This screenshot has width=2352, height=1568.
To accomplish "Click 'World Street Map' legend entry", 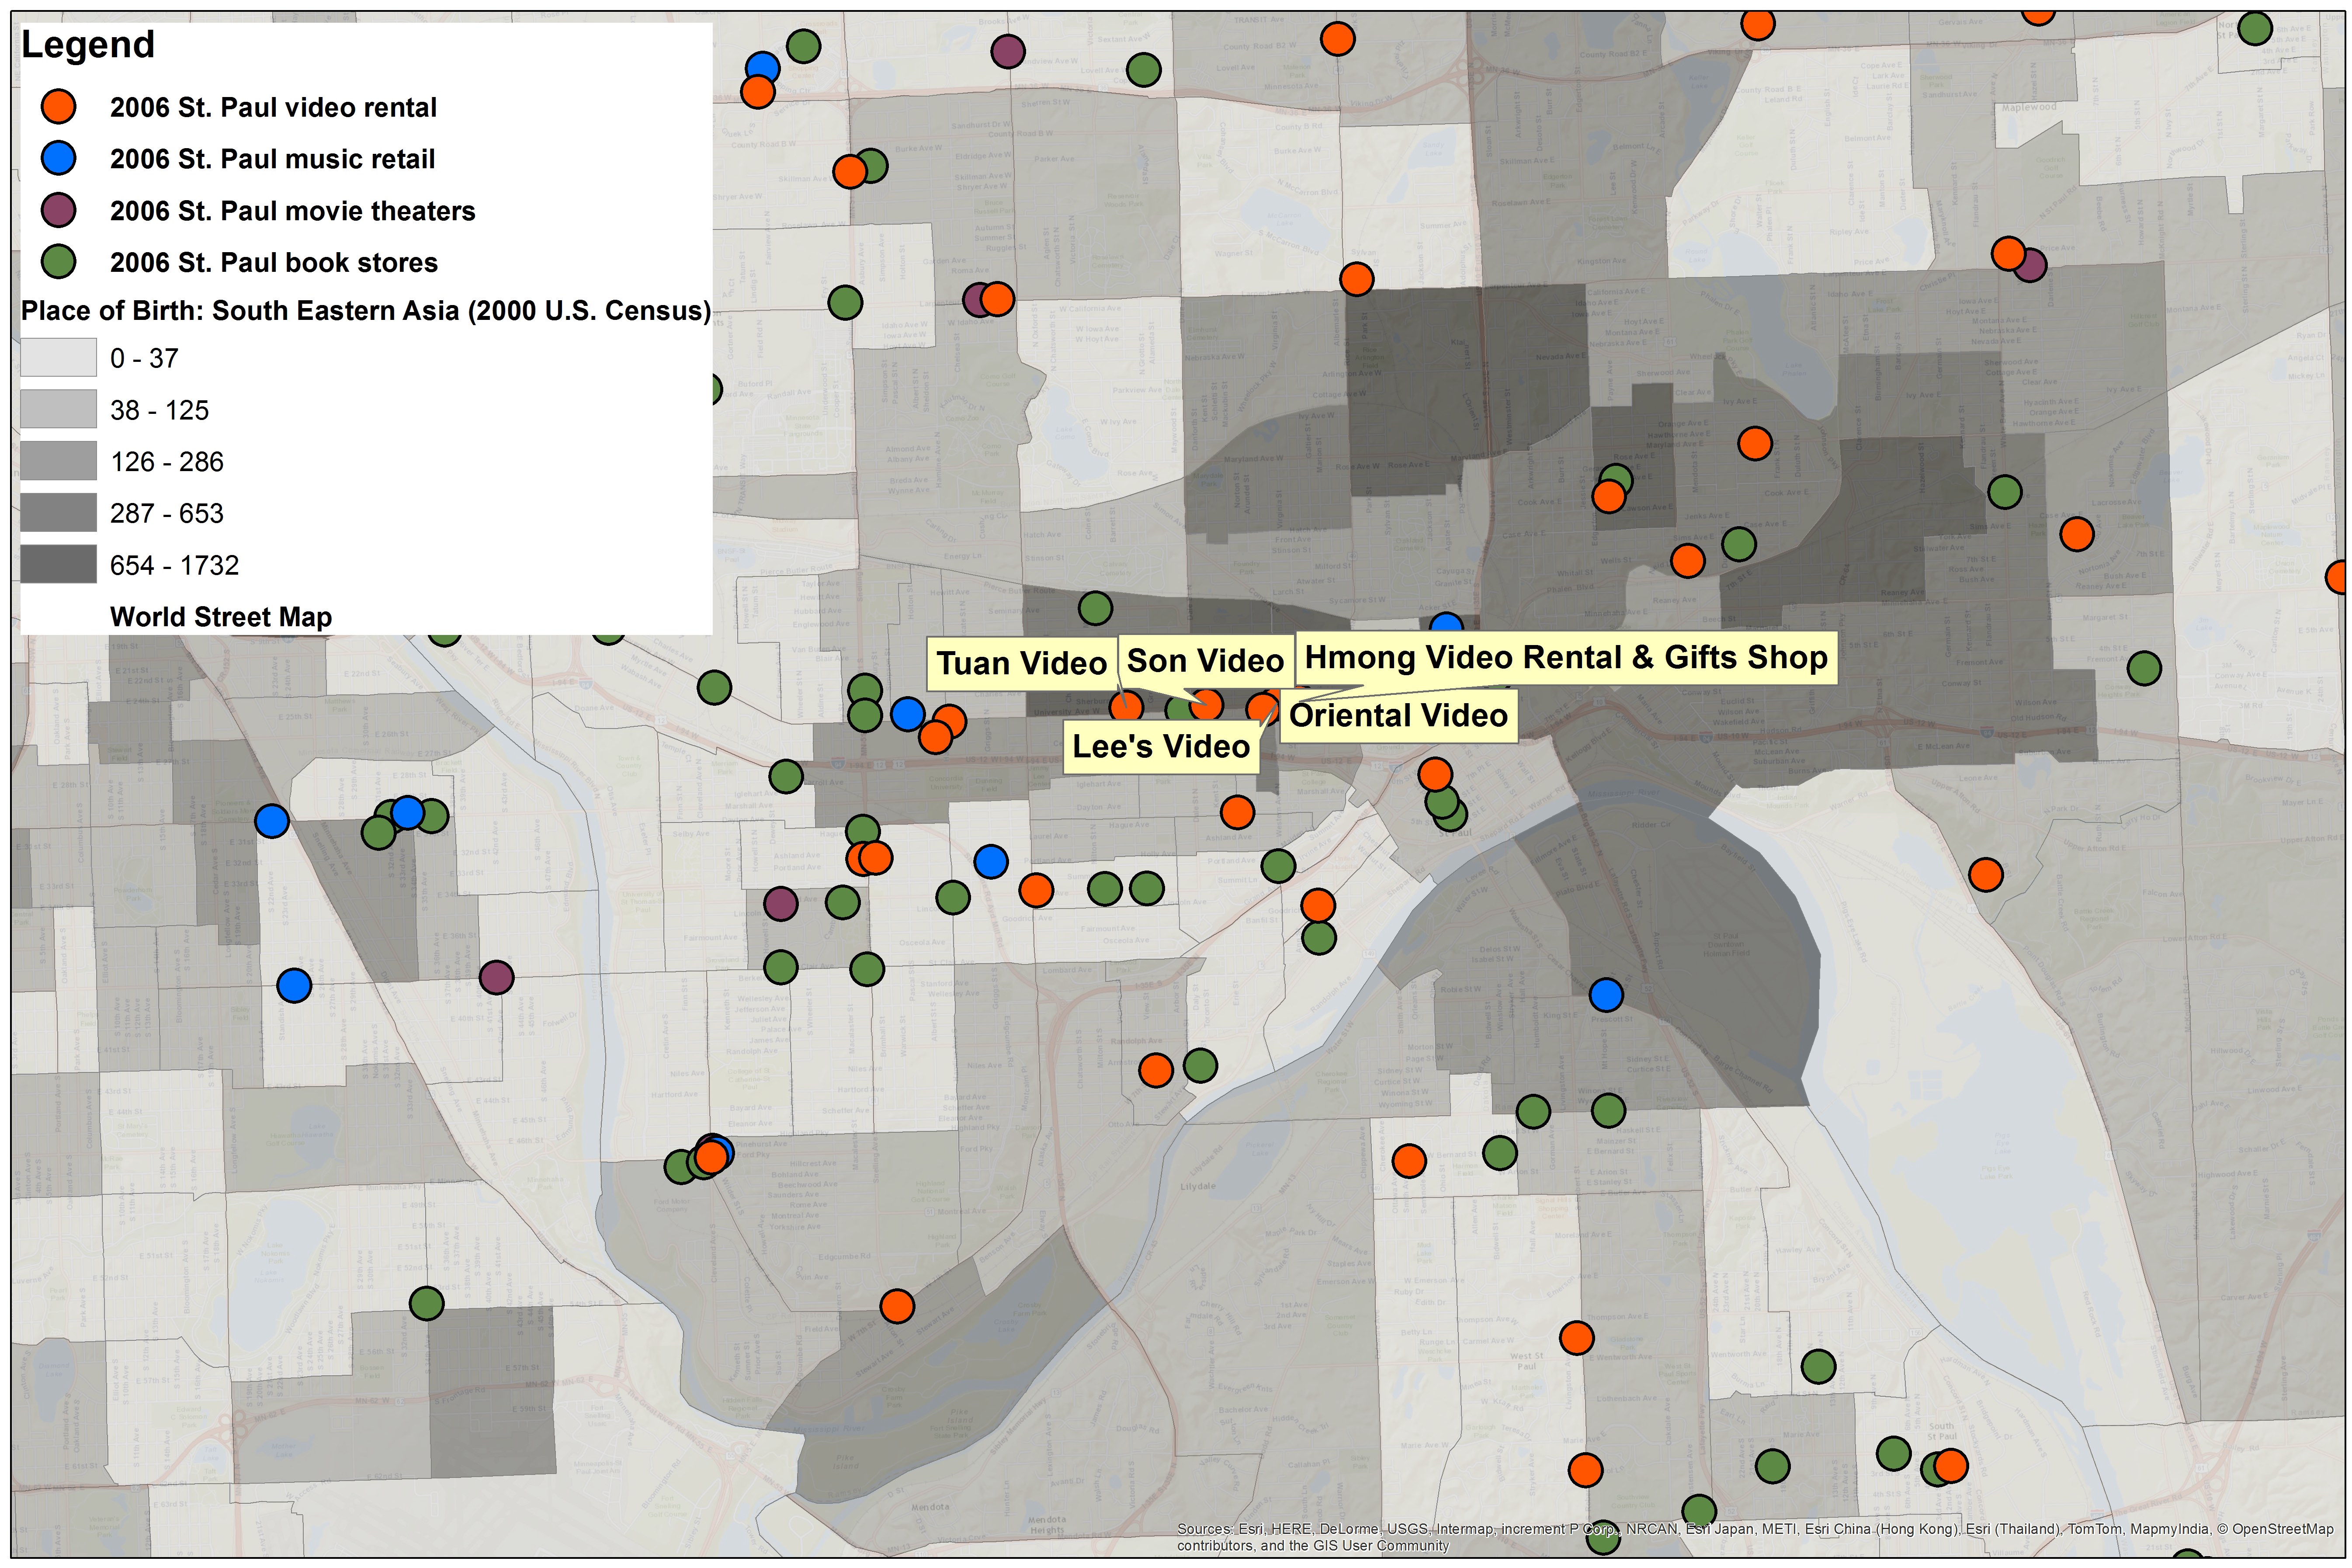I will (221, 617).
